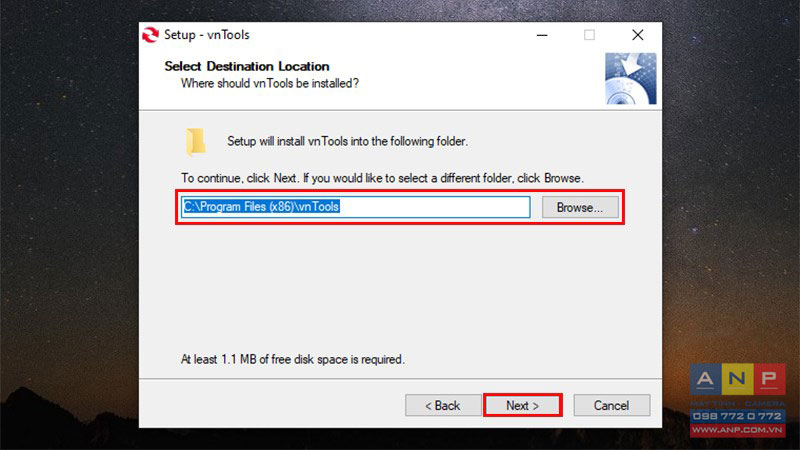Viewport: 800px width, 450px height.
Task: Click the red vnTools icon in title bar
Action: [x=150, y=35]
